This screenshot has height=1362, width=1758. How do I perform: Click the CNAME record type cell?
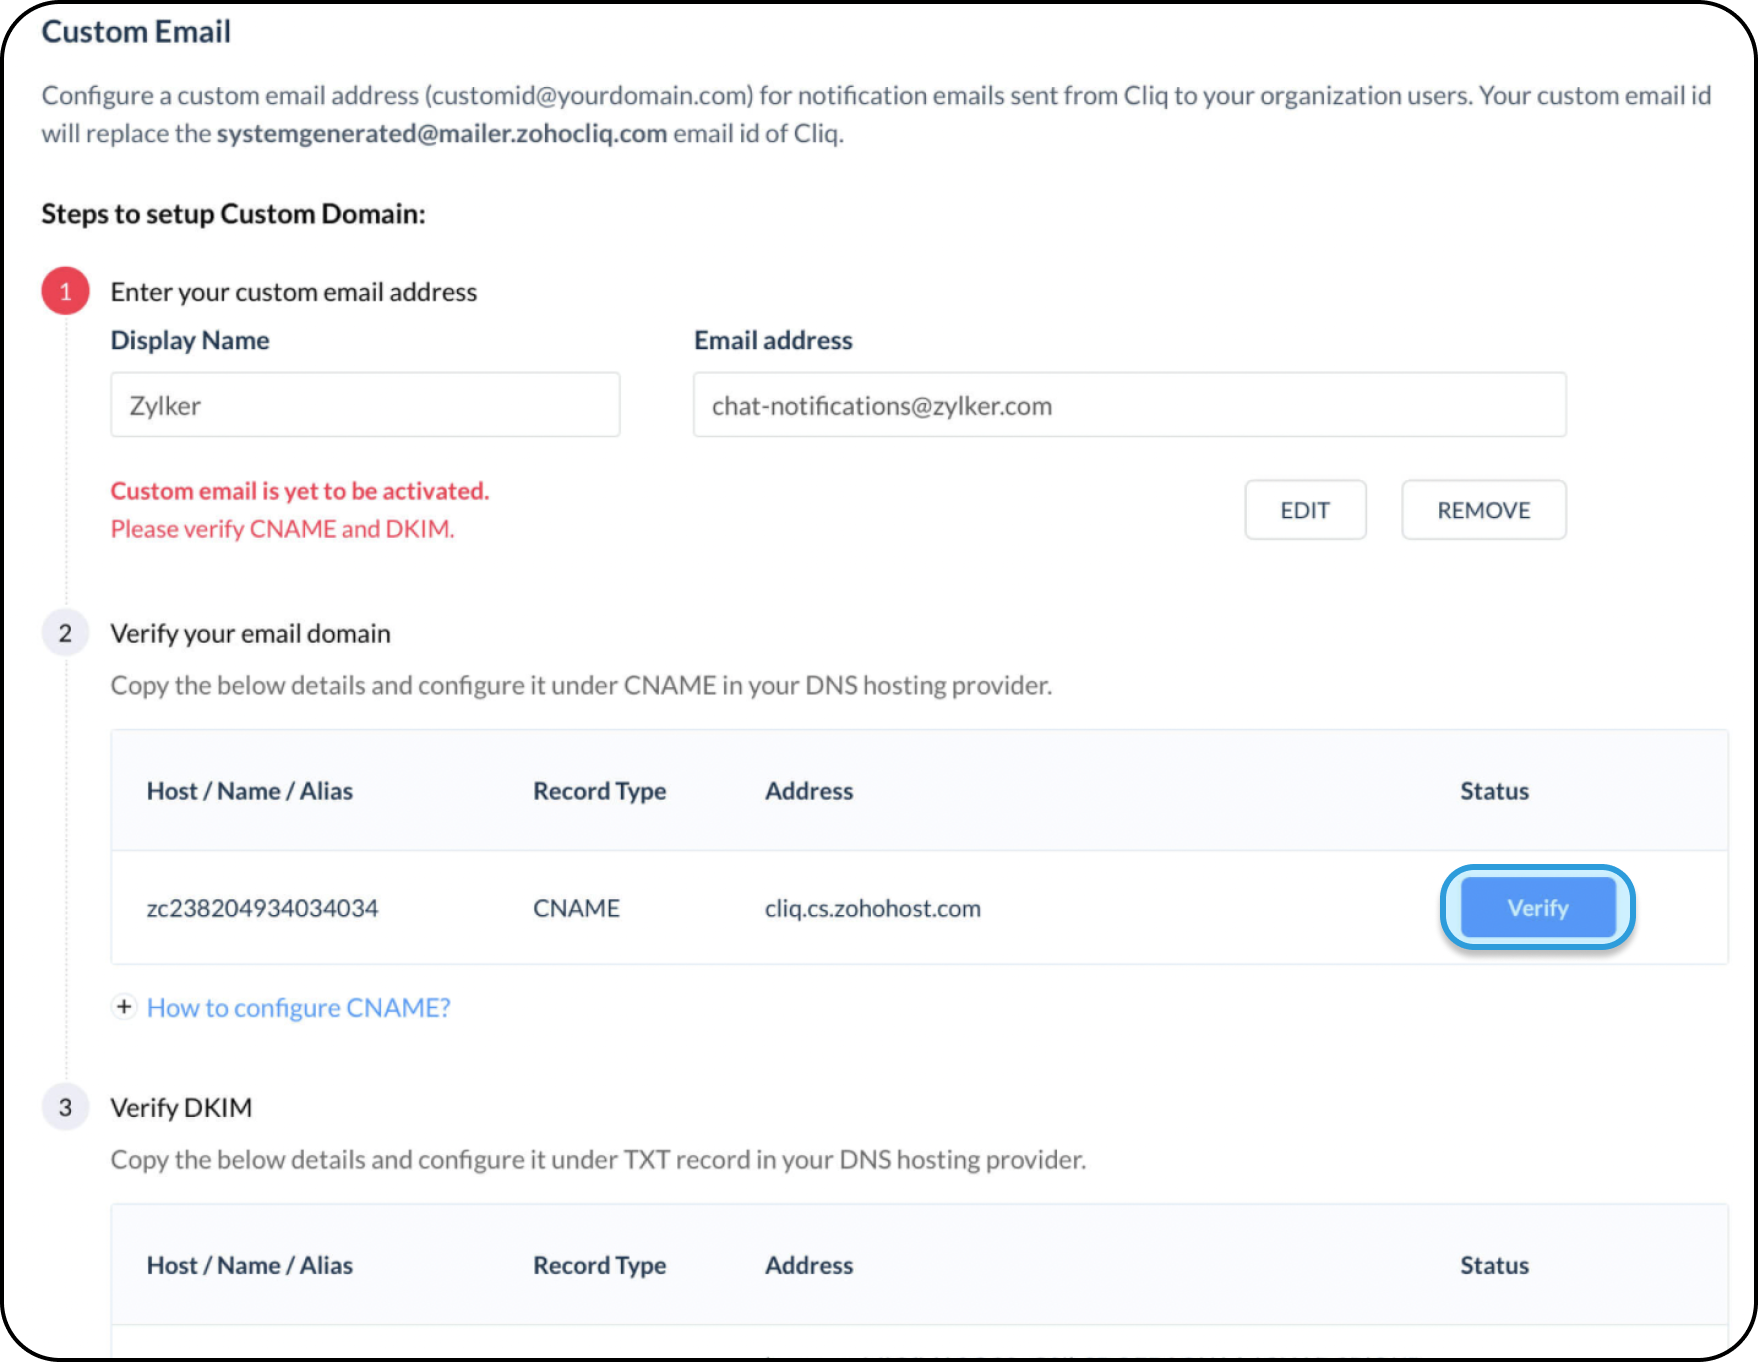576,908
